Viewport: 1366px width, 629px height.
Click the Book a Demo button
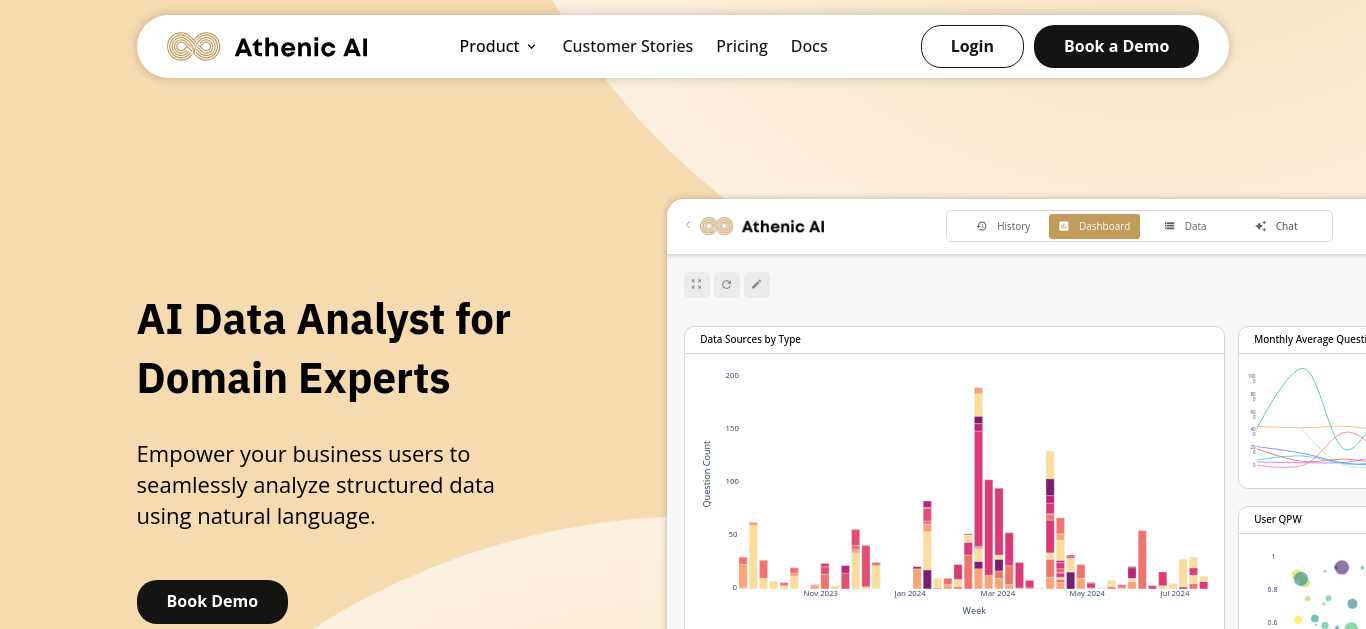(x=1116, y=46)
